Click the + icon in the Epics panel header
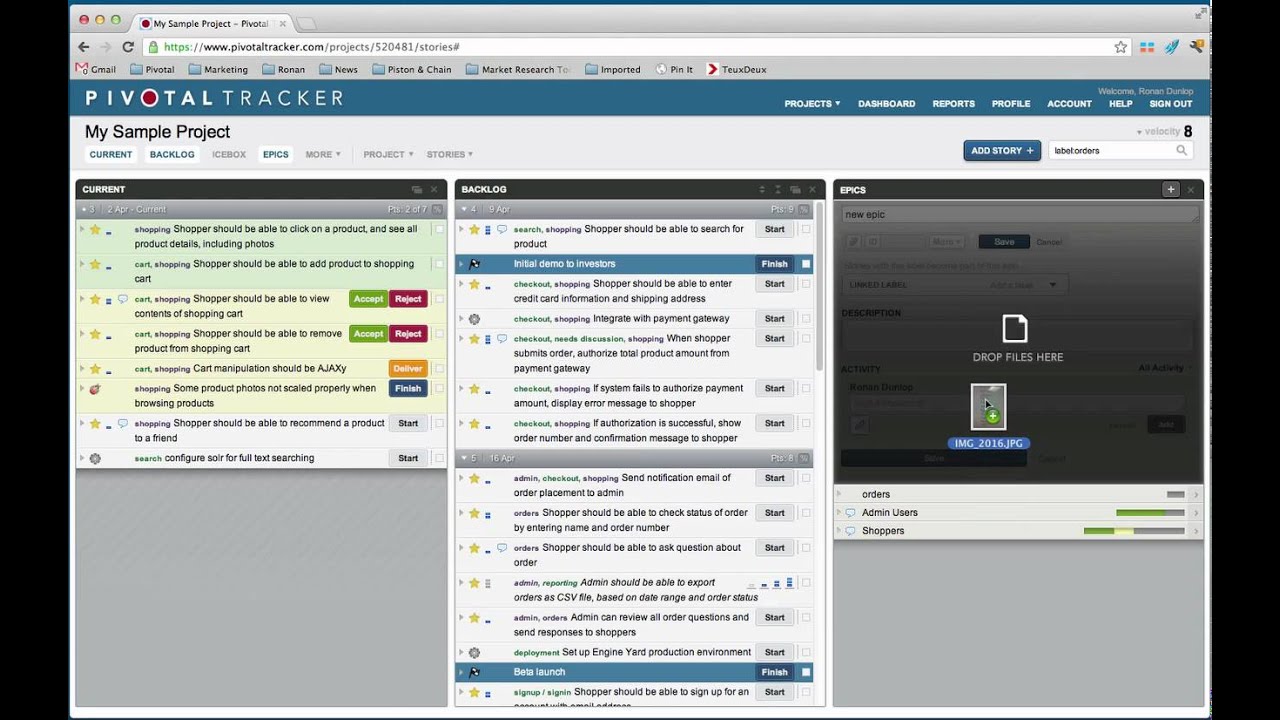The image size is (1280, 720). pos(1170,189)
